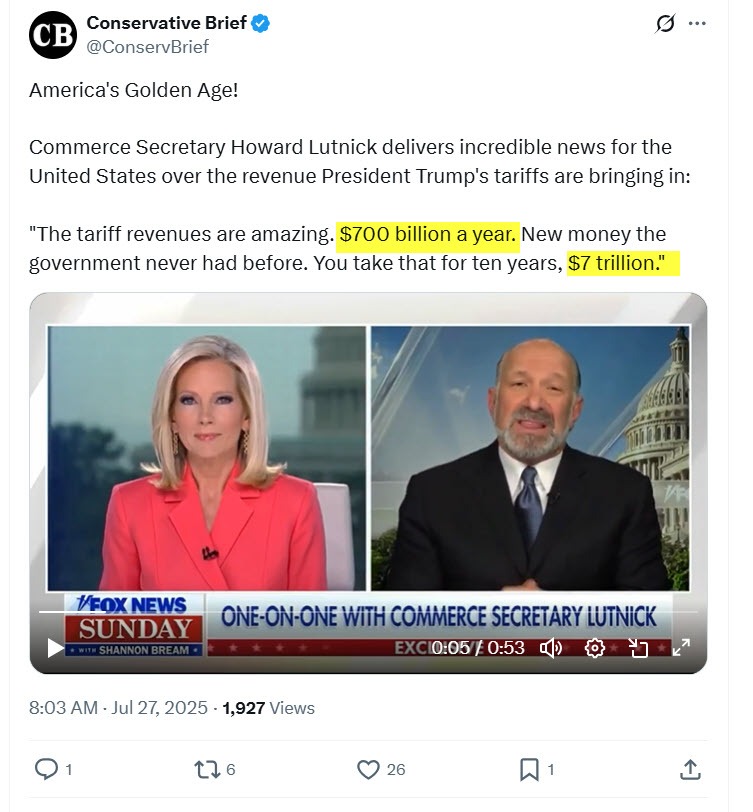Enable picture-in-picture mode for video
Image resolution: width=753 pixels, height=812 pixels.
(638, 648)
